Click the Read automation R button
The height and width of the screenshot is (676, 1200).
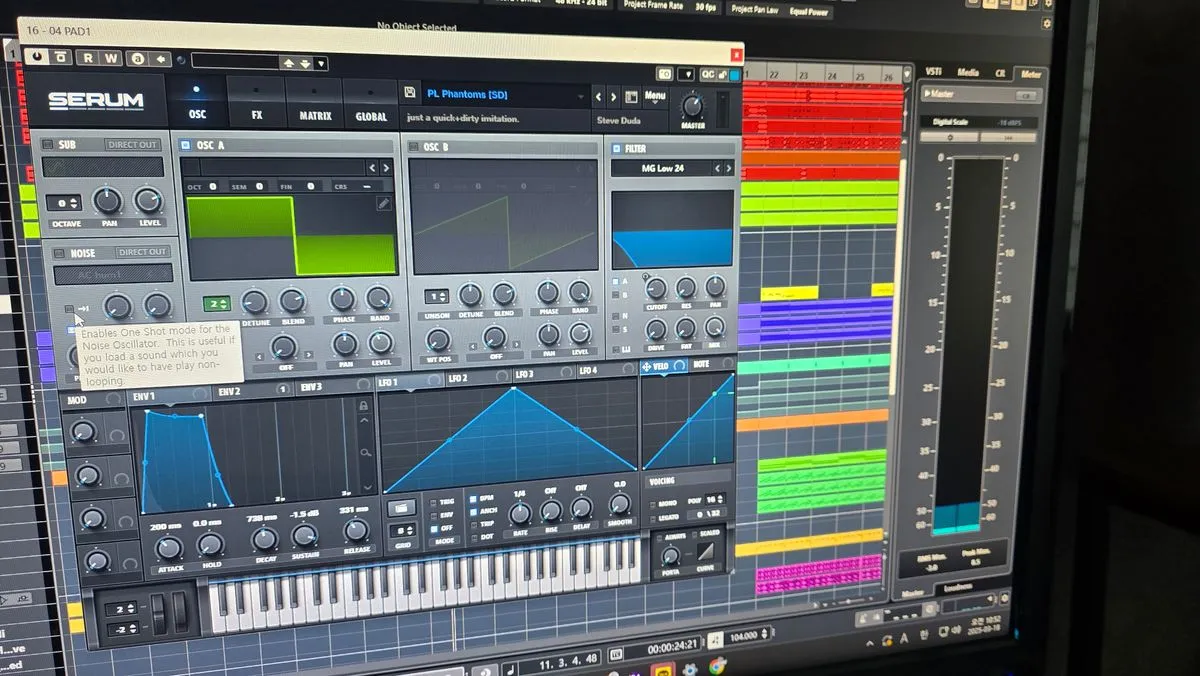point(87,59)
